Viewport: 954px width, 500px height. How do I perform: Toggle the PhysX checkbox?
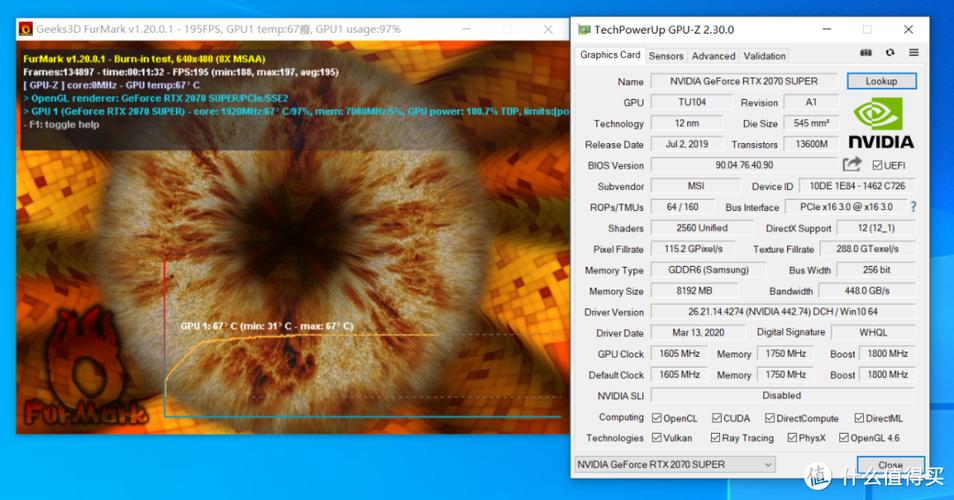[x=792, y=437]
